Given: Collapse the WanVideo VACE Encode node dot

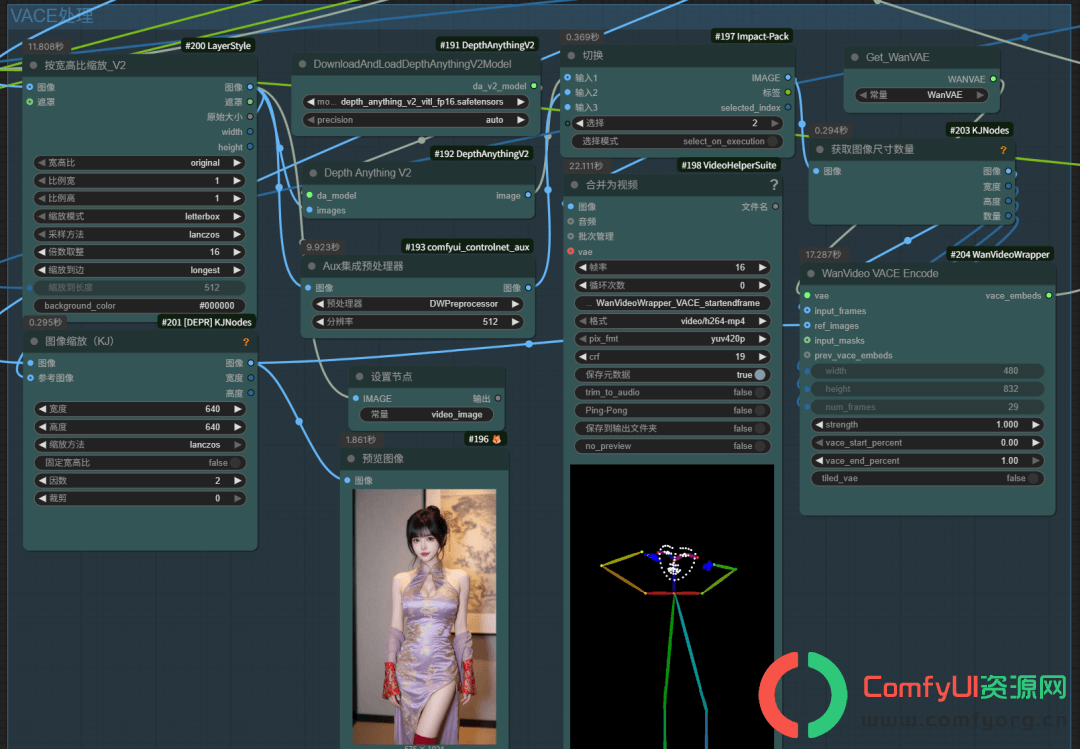Looking at the screenshot, I should click(811, 274).
